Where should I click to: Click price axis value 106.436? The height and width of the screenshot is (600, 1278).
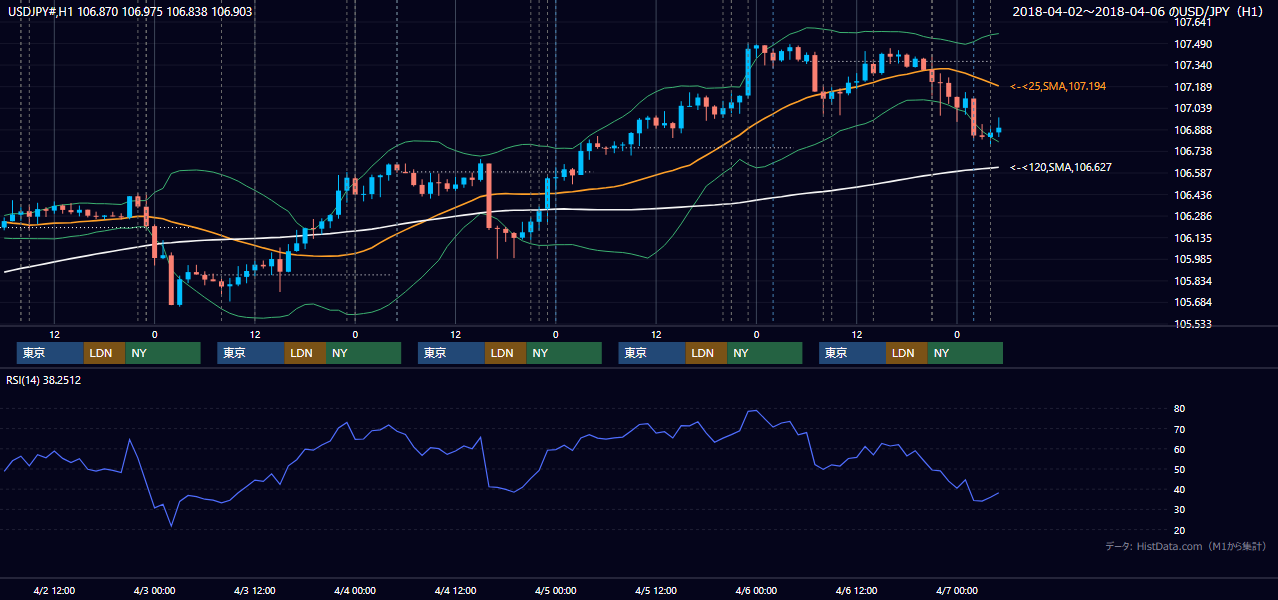[x=1194, y=195]
